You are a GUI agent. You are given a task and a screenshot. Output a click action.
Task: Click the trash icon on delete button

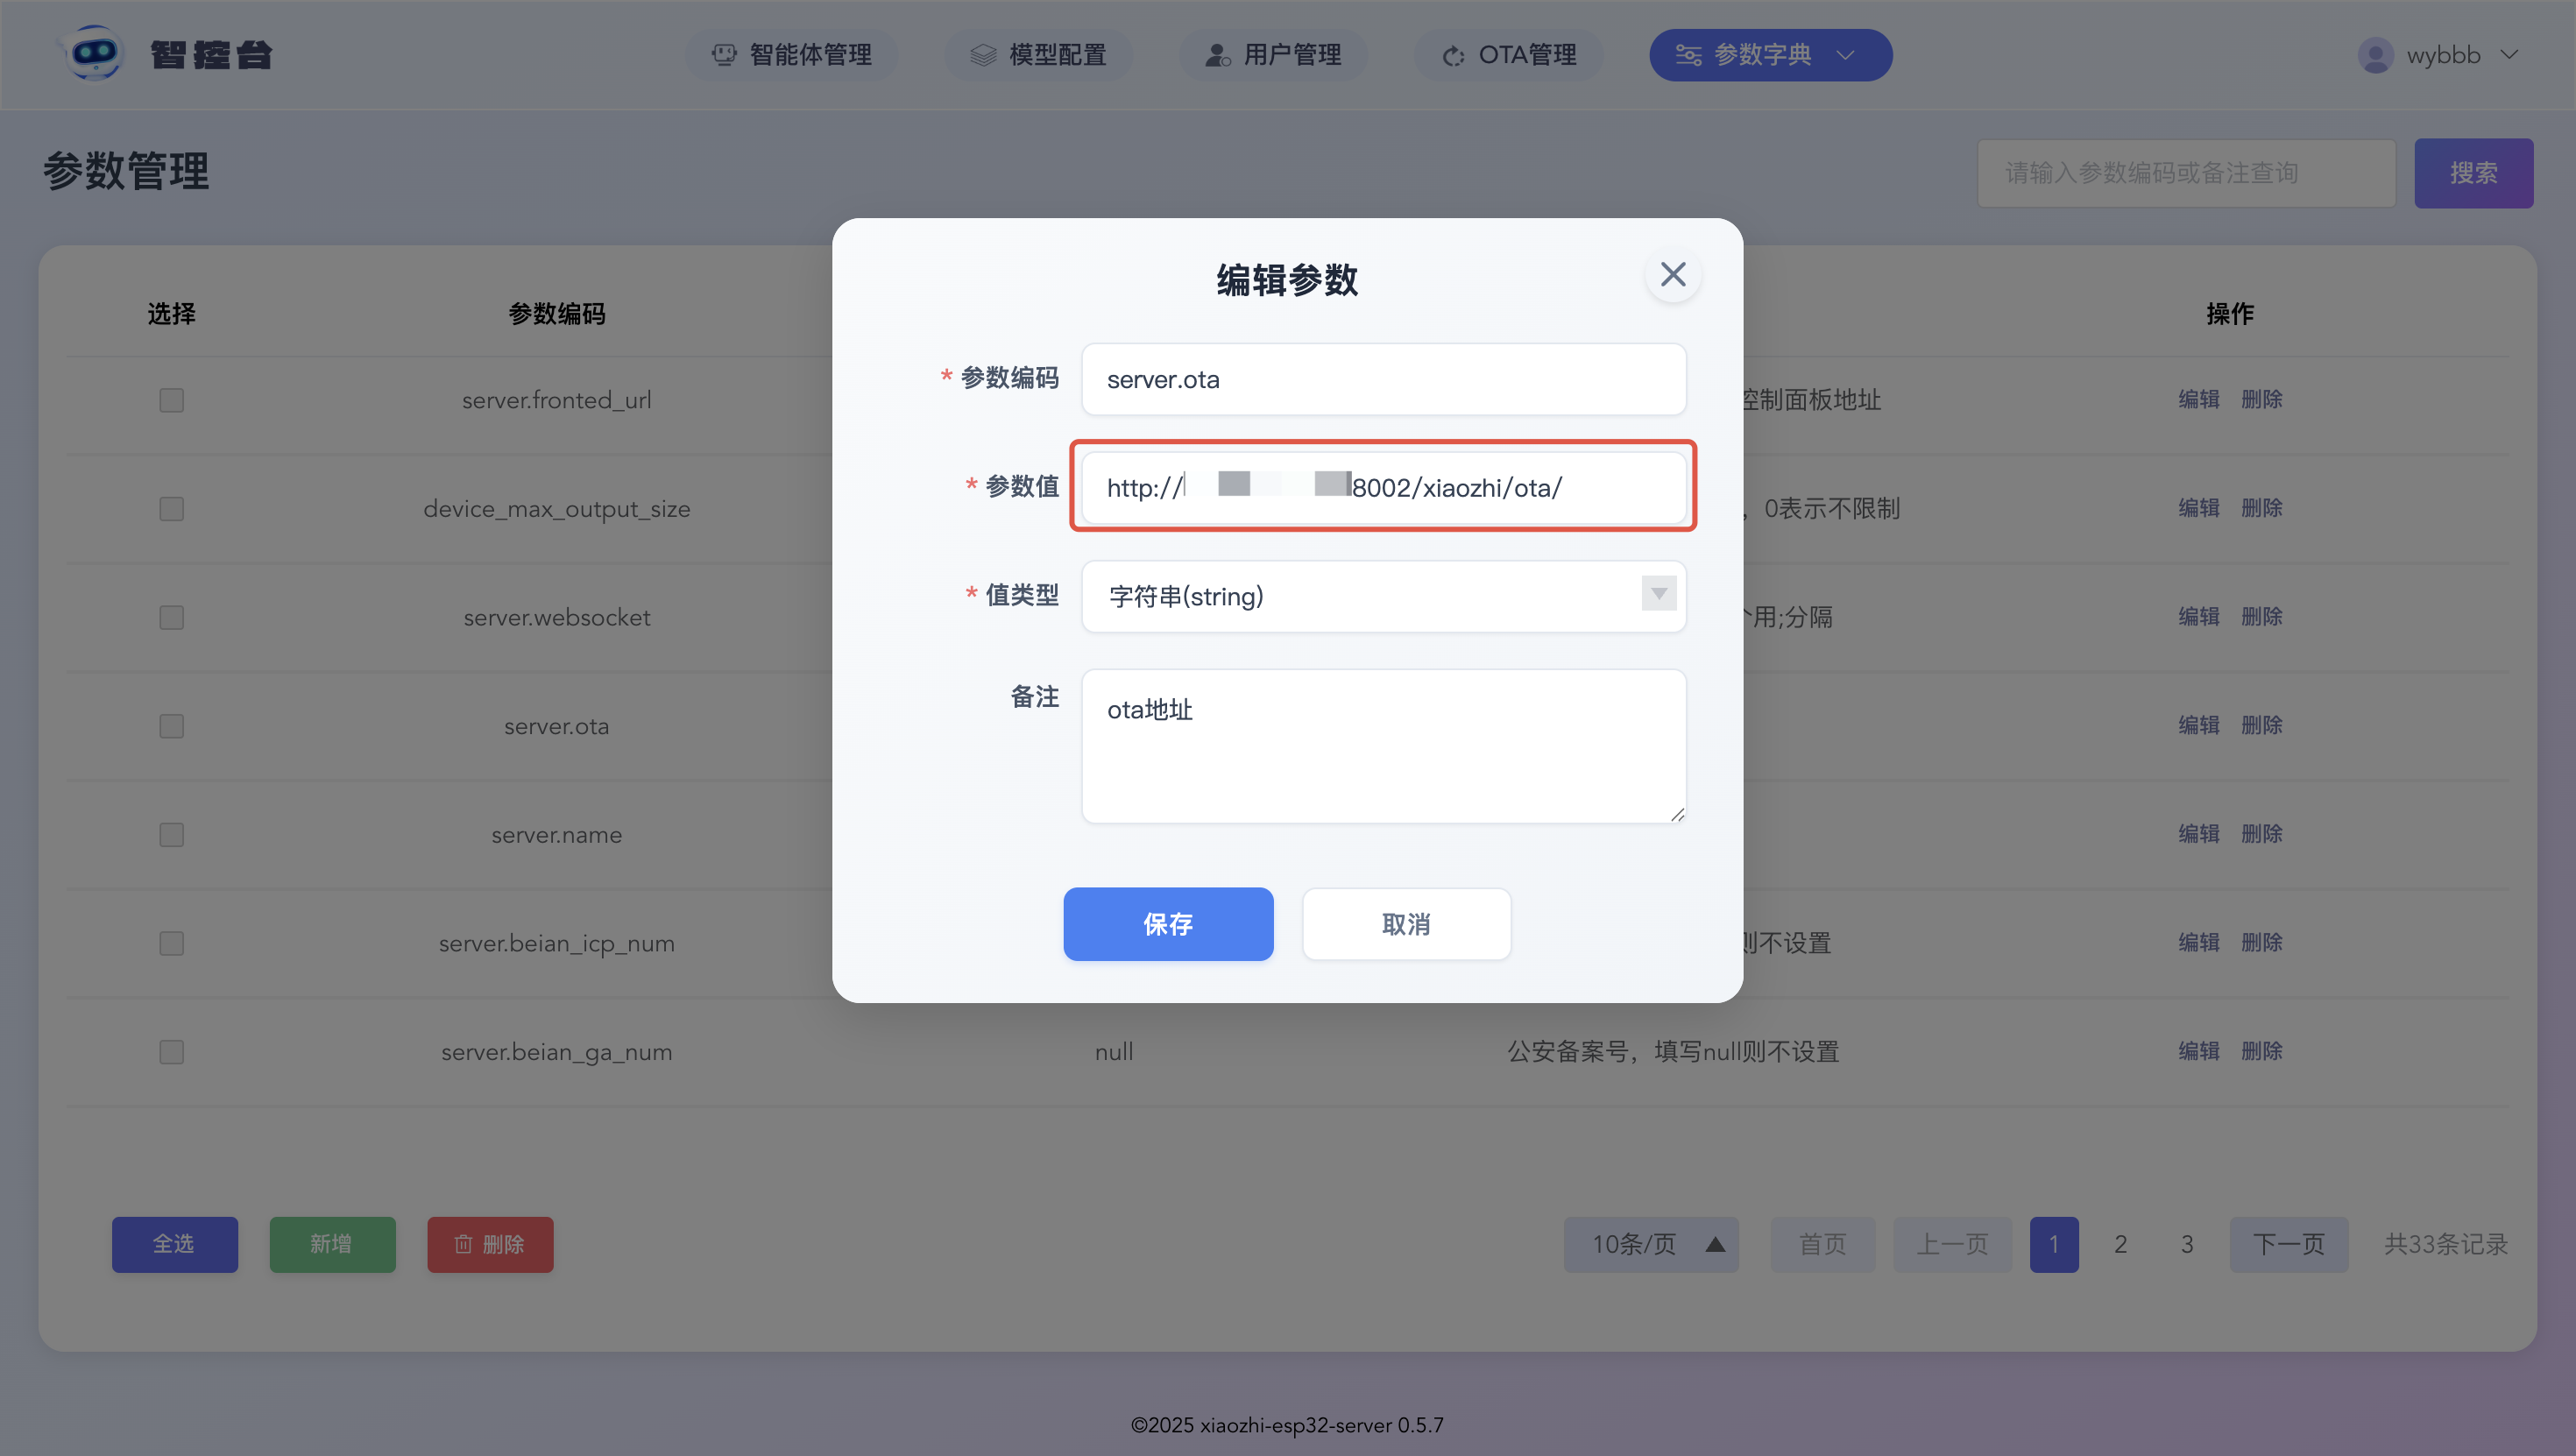(463, 1244)
